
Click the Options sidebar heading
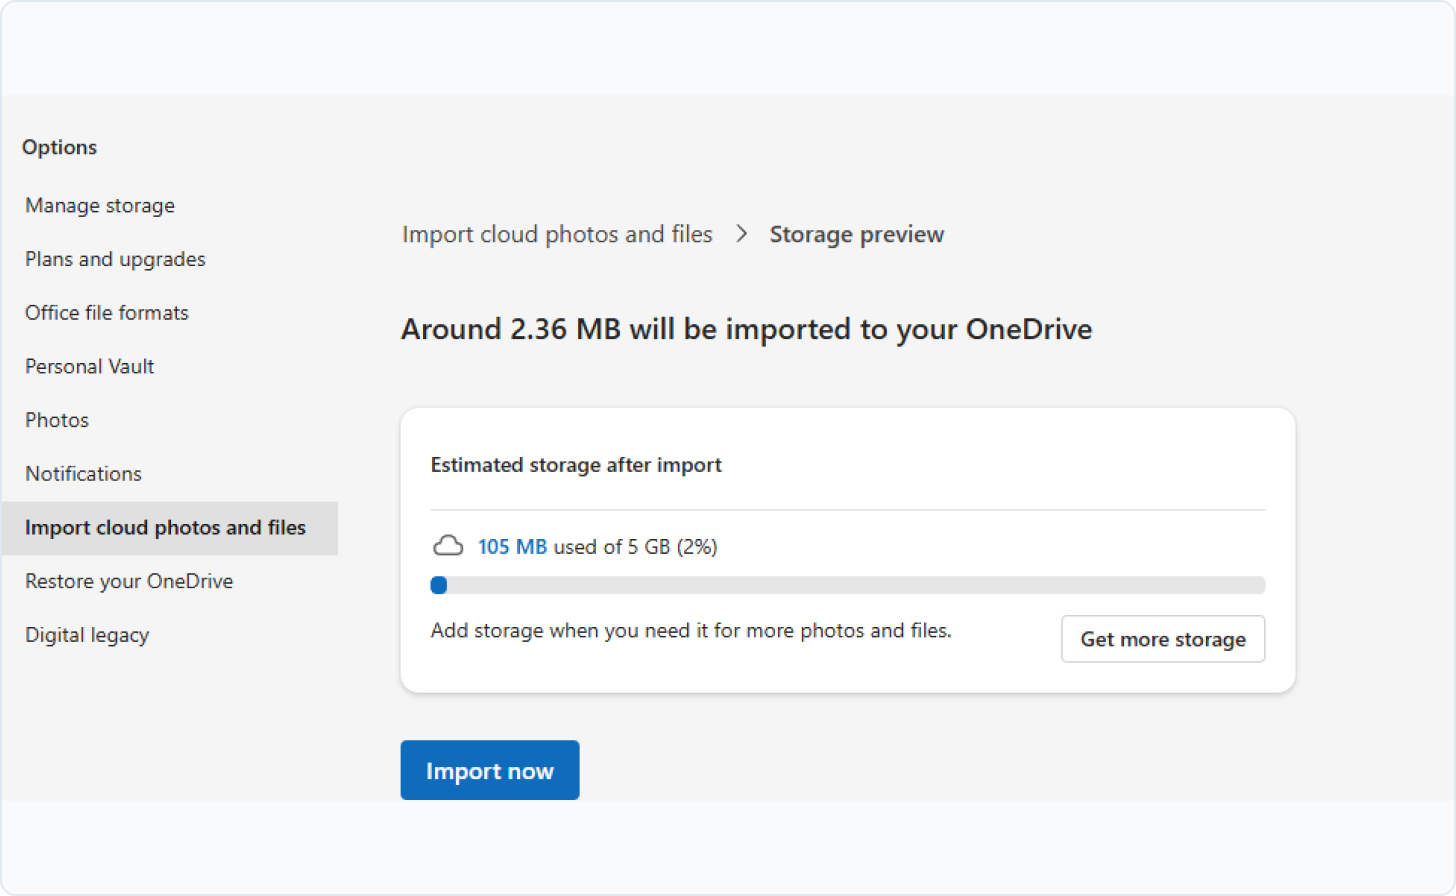click(60, 147)
